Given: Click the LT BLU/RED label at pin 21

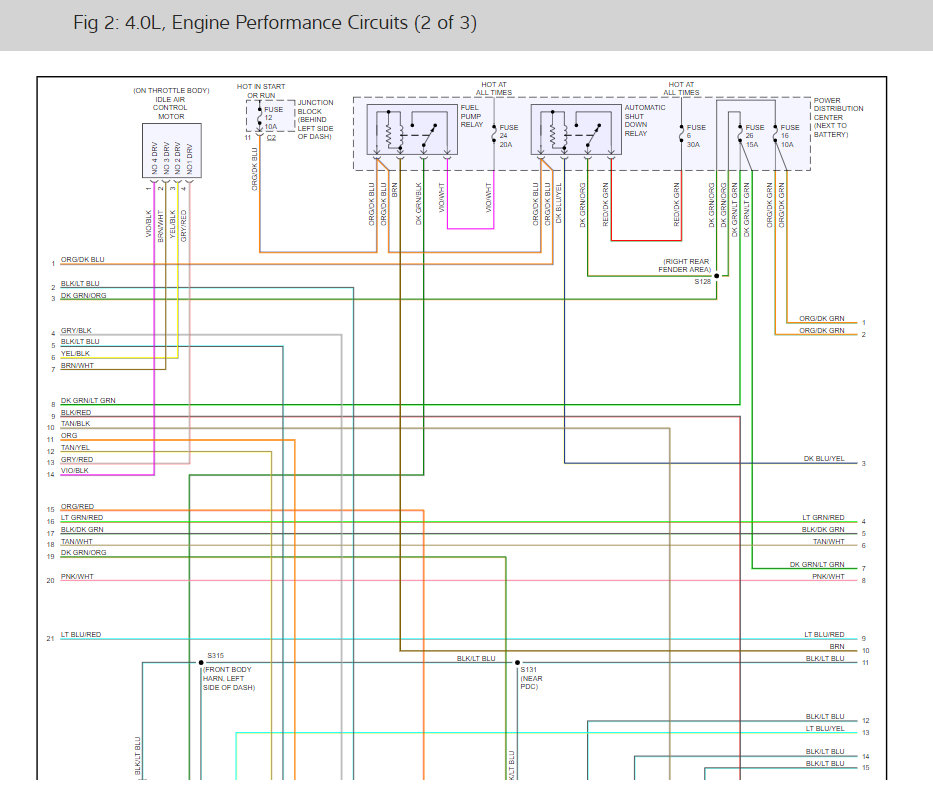Looking at the screenshot, I should click(81, 635).
